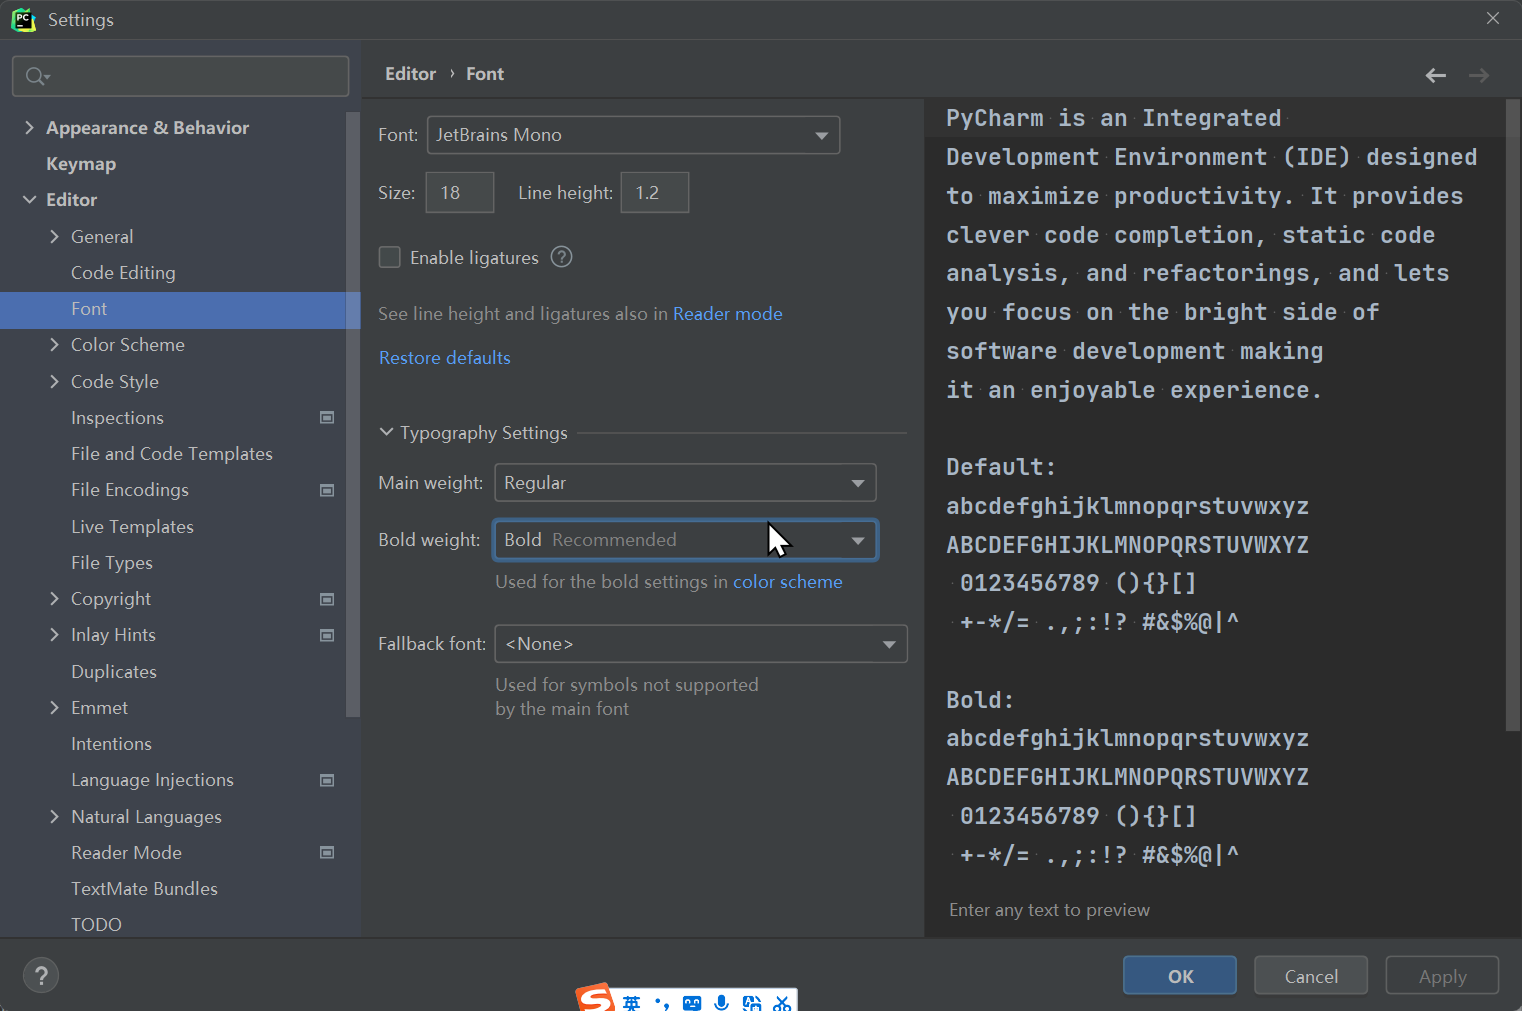Screen dimensions: 1522x1011
Task: Click the Sogou scissors screenshot icon
Action: (x=782, y=1002)
